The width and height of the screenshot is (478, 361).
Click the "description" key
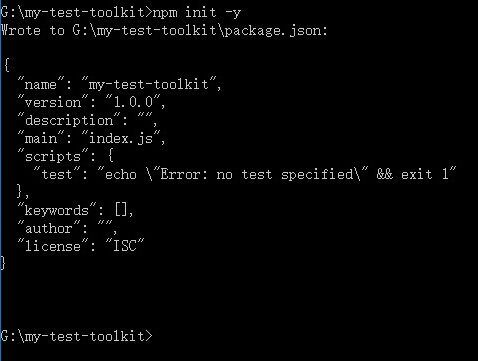[x=69, y=120]
